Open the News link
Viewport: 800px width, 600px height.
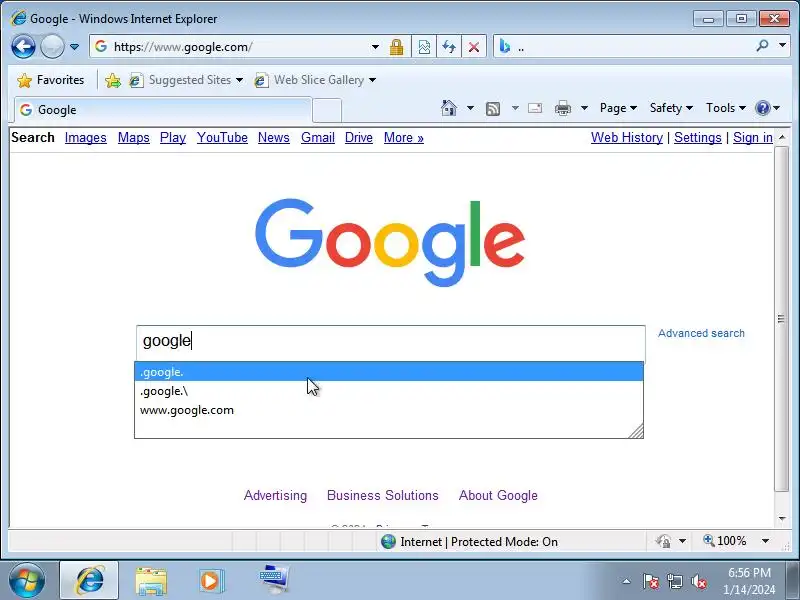pos(274,138)
